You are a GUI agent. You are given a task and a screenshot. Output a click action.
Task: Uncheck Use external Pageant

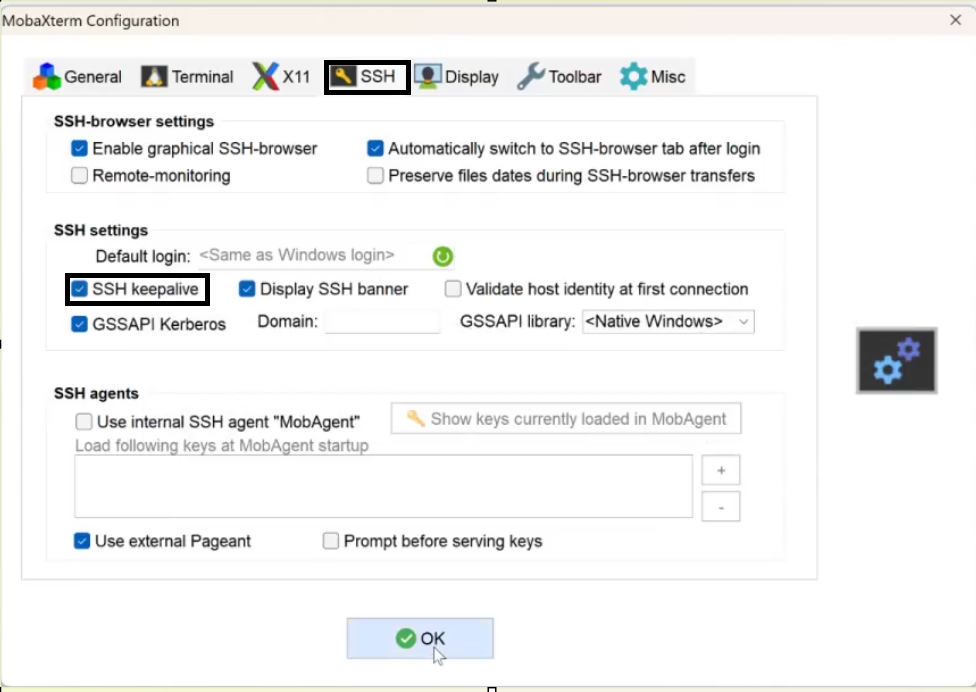[82, 541]
